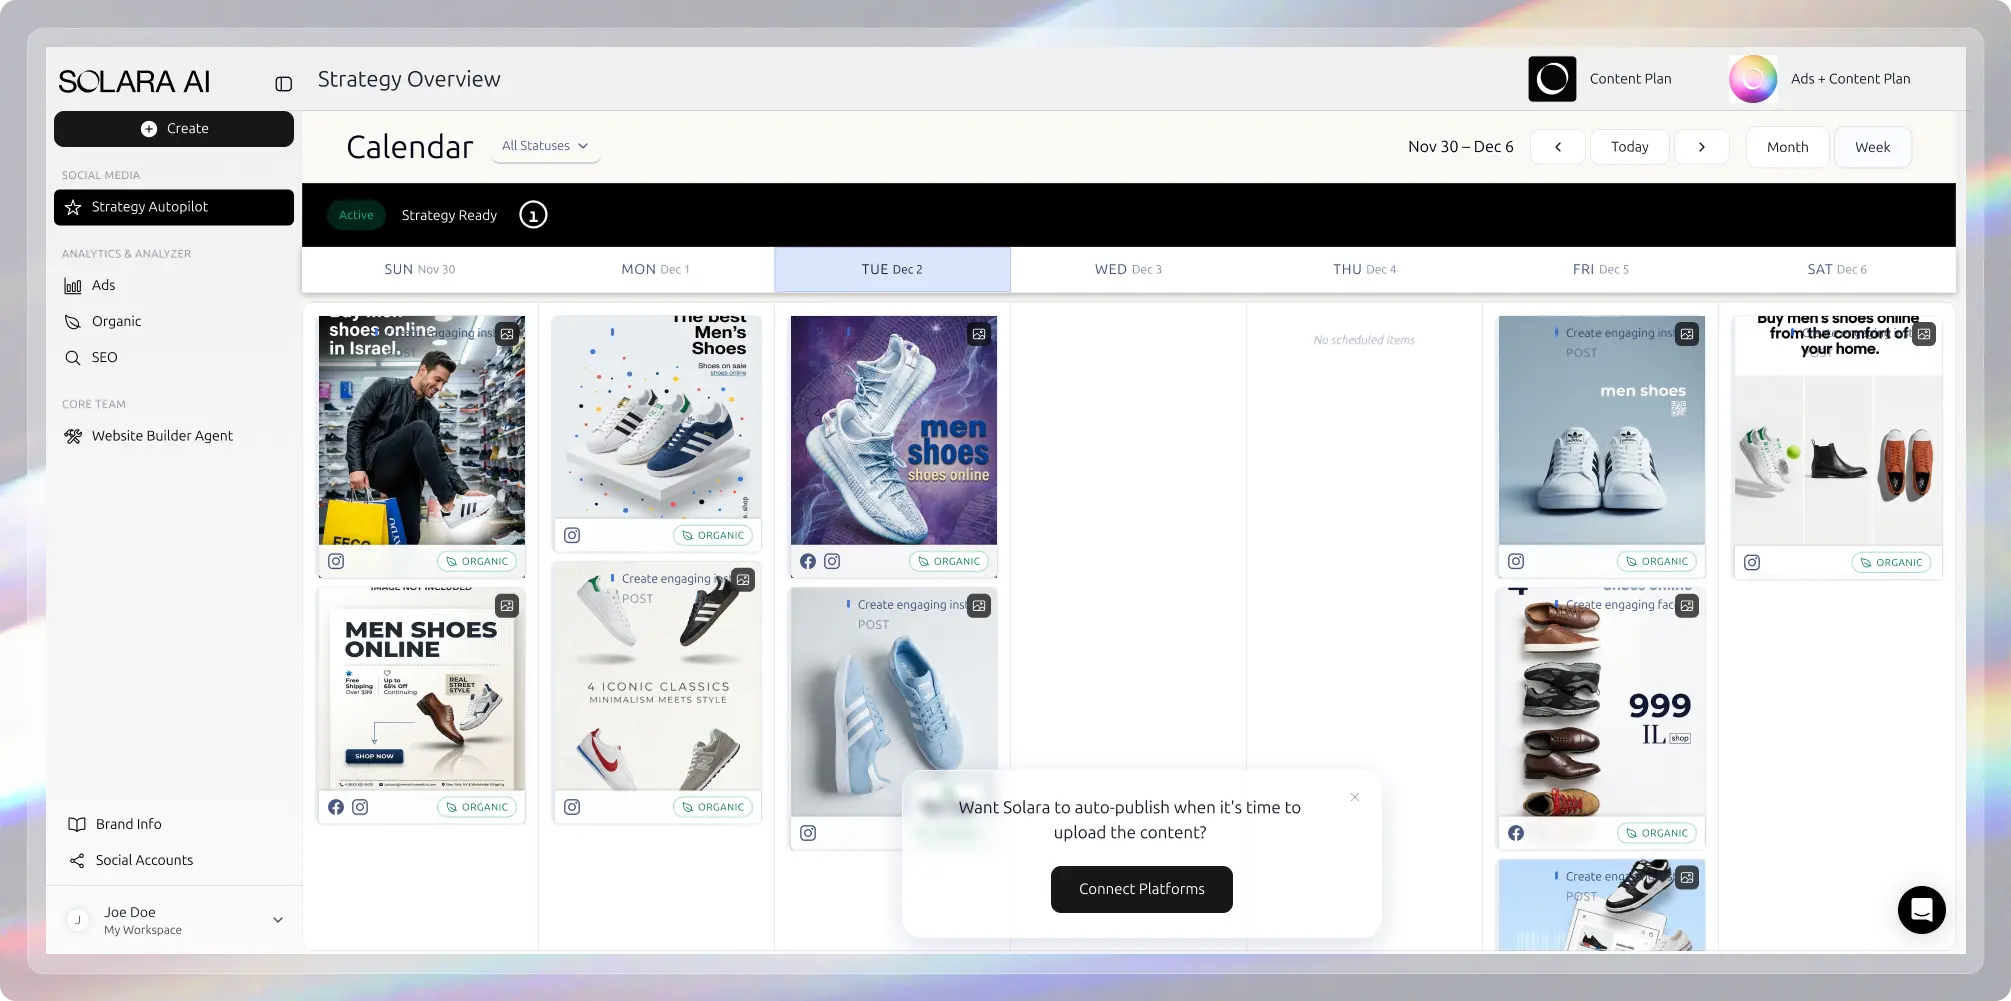Click Connect Platforms in the popup

[1141, 889]
